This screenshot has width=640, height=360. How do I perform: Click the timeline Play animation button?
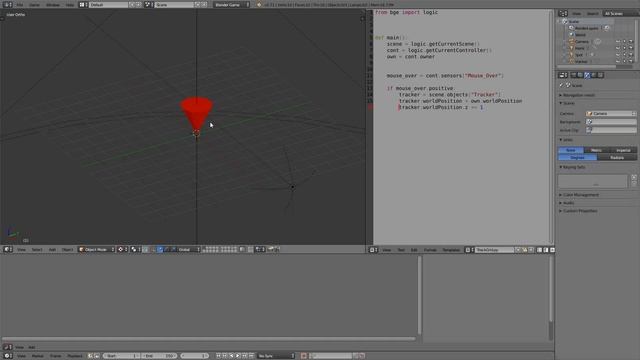[x=238, y=356]
